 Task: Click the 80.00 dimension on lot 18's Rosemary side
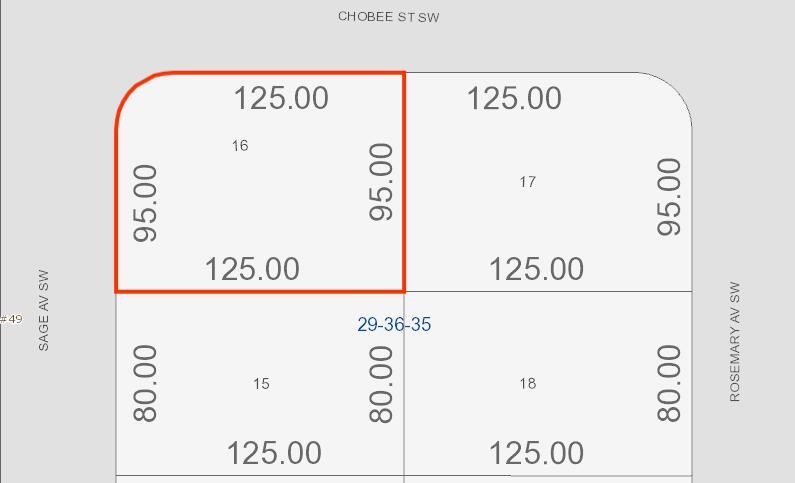(x=668, y=384)
